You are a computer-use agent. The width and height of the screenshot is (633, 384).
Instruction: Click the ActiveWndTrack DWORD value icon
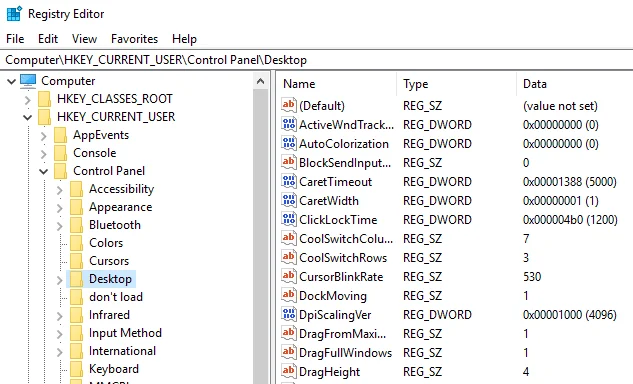tap(289, 124)
